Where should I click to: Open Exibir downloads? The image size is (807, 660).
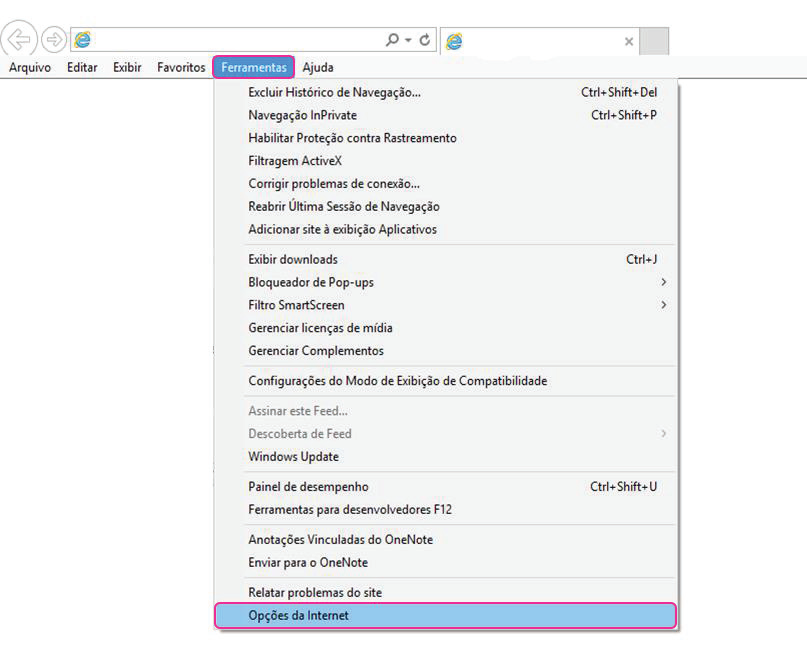pyautogui.click(x=293, y=259)
